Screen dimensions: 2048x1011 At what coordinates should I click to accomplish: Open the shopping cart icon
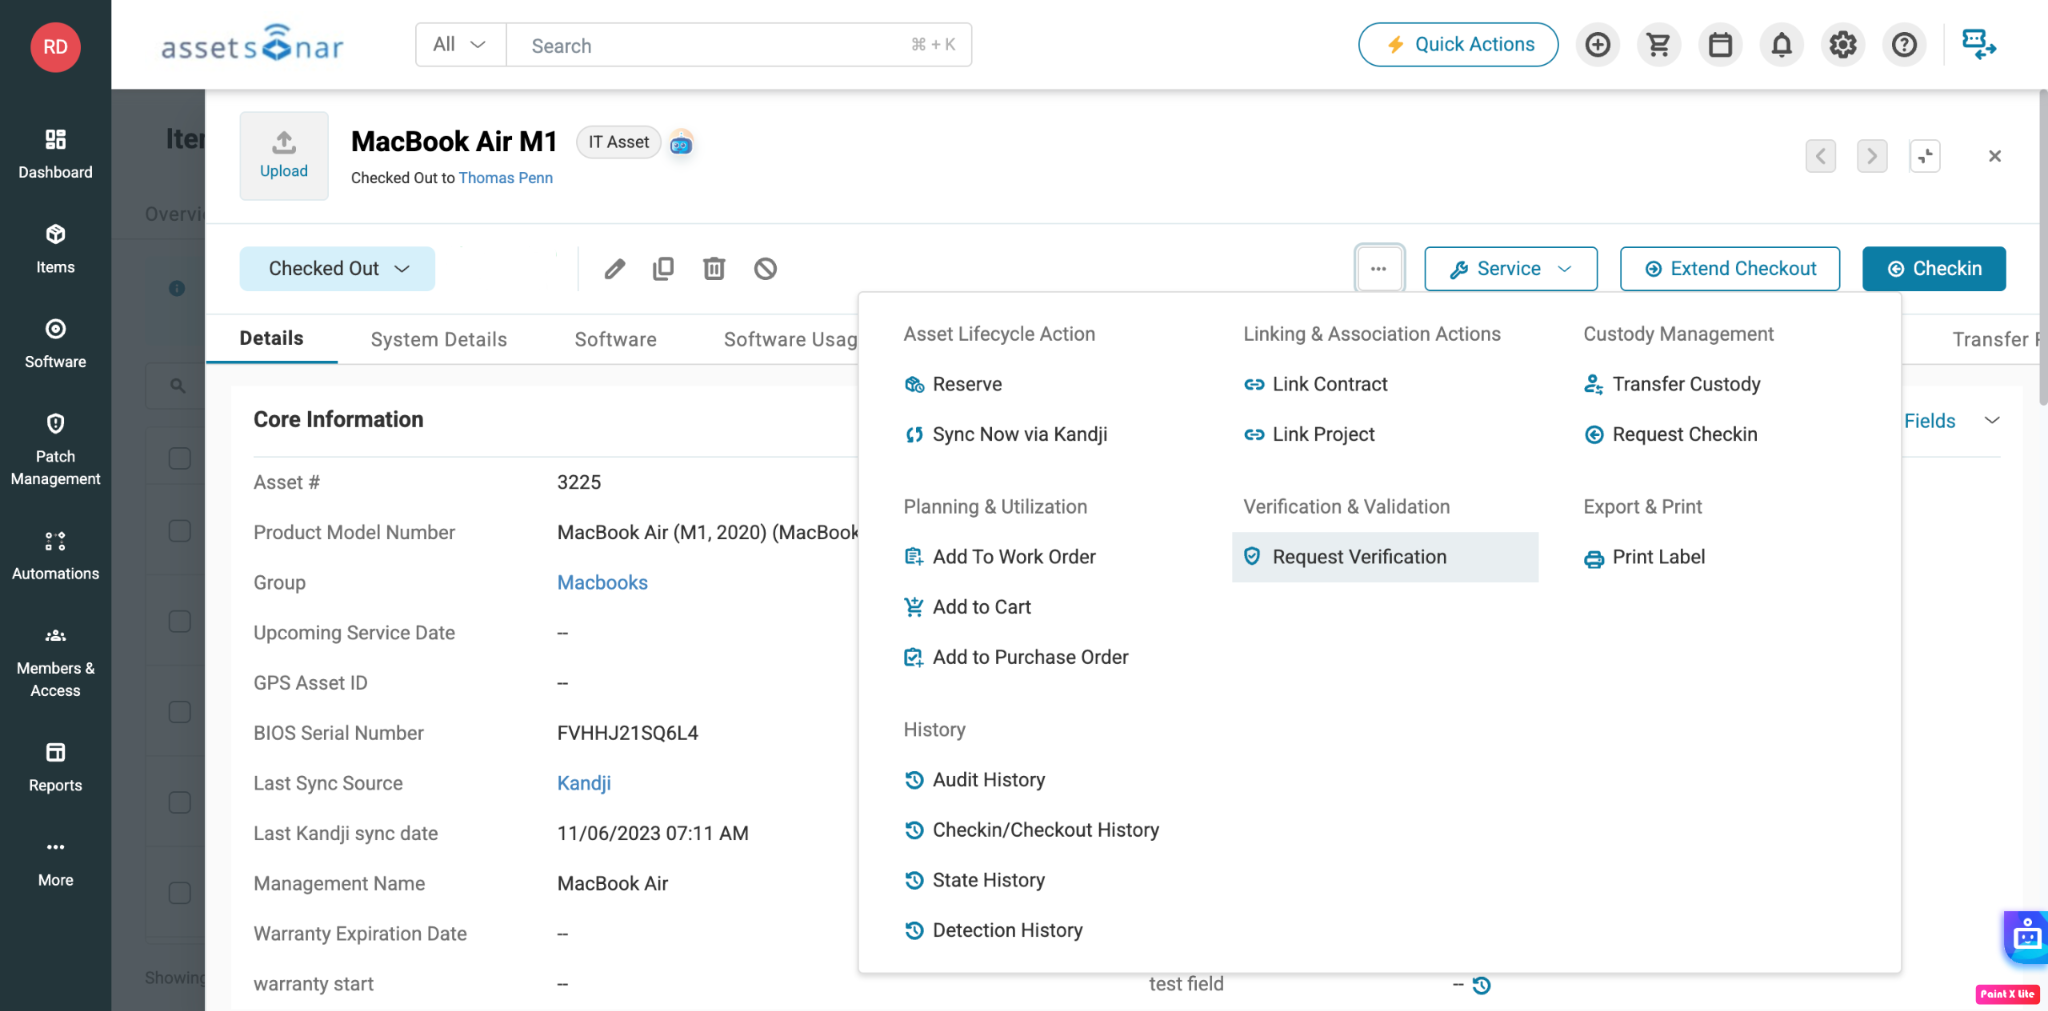pyautogui.click(x=1659, y=45)
